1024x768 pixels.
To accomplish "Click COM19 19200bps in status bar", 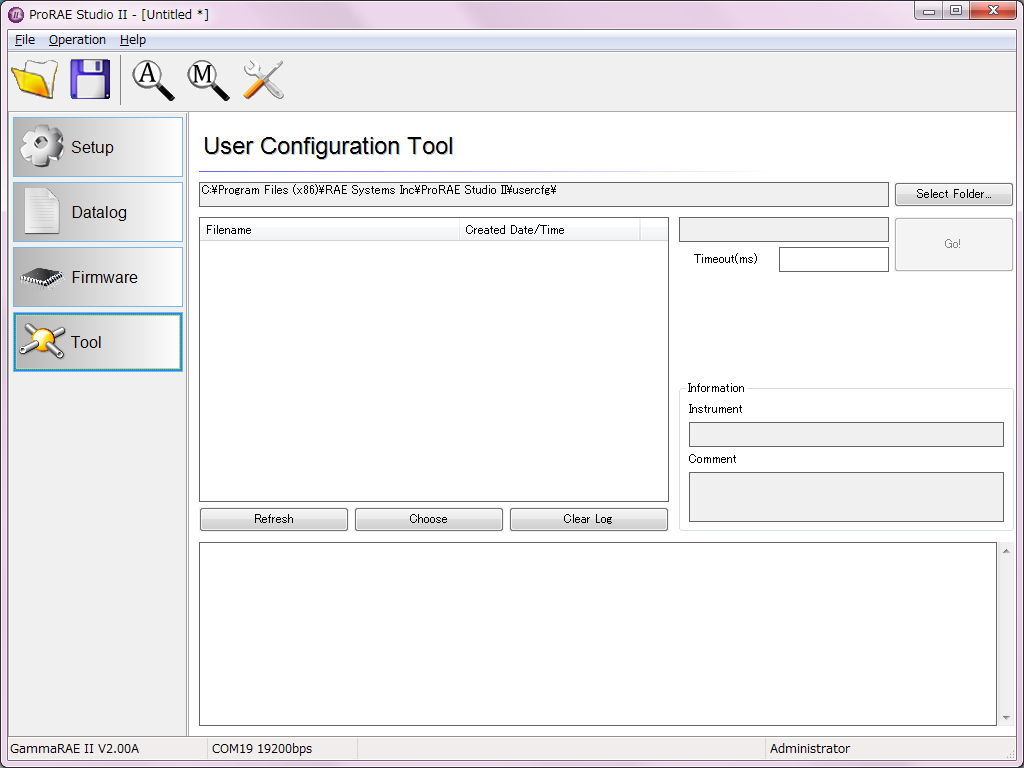I will (262, 749).
